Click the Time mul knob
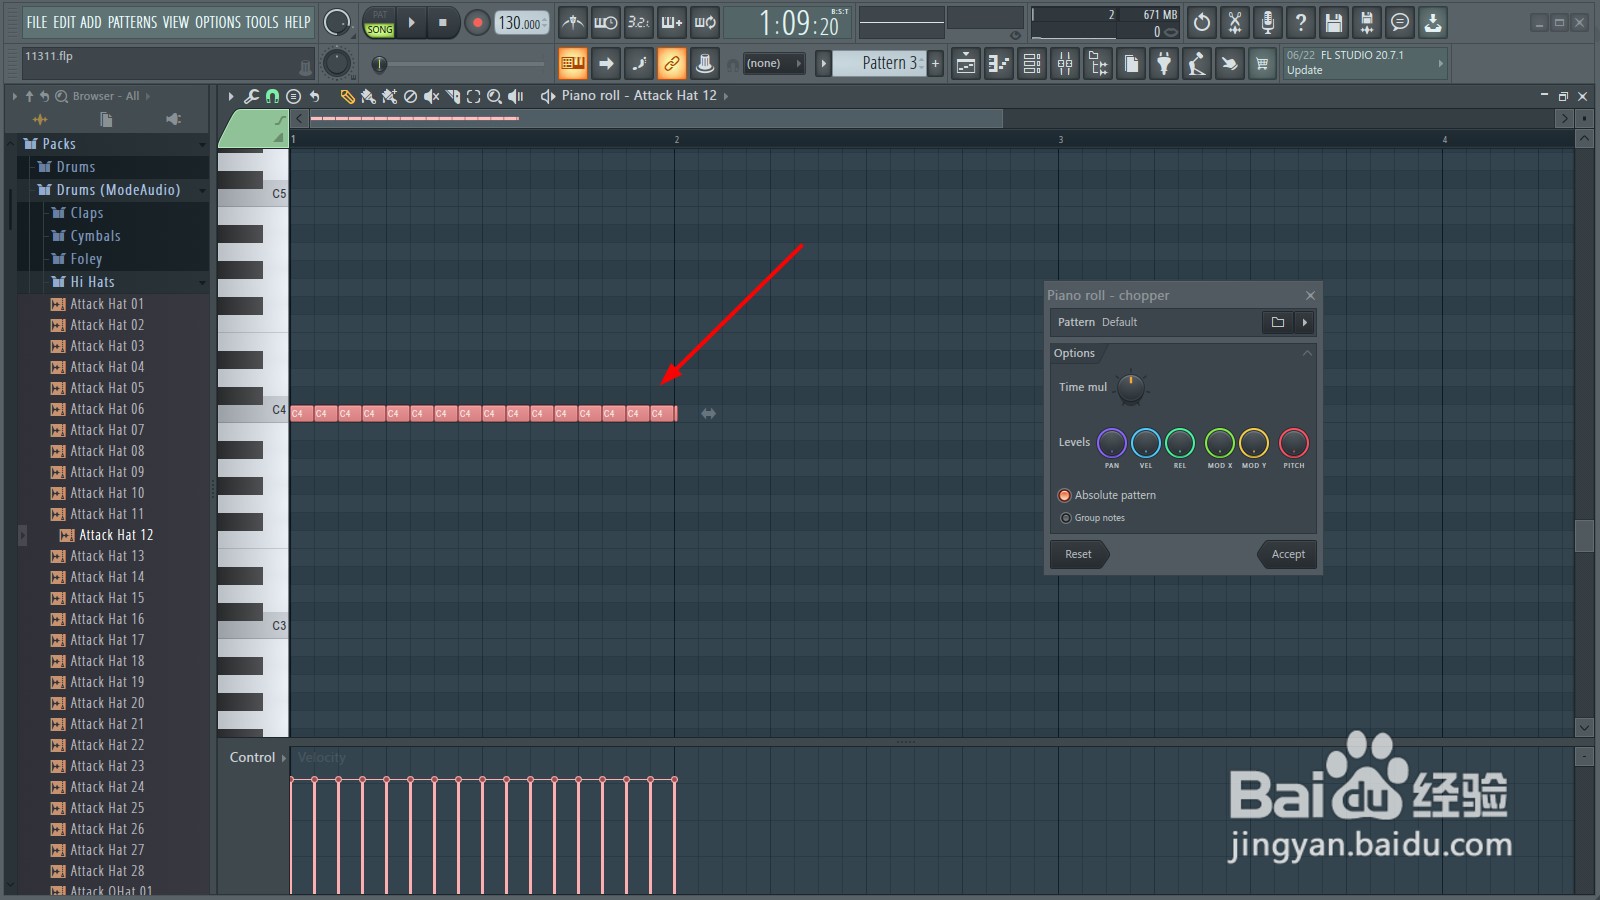The image size is (1600, 900). click(x=1130, y=388)
